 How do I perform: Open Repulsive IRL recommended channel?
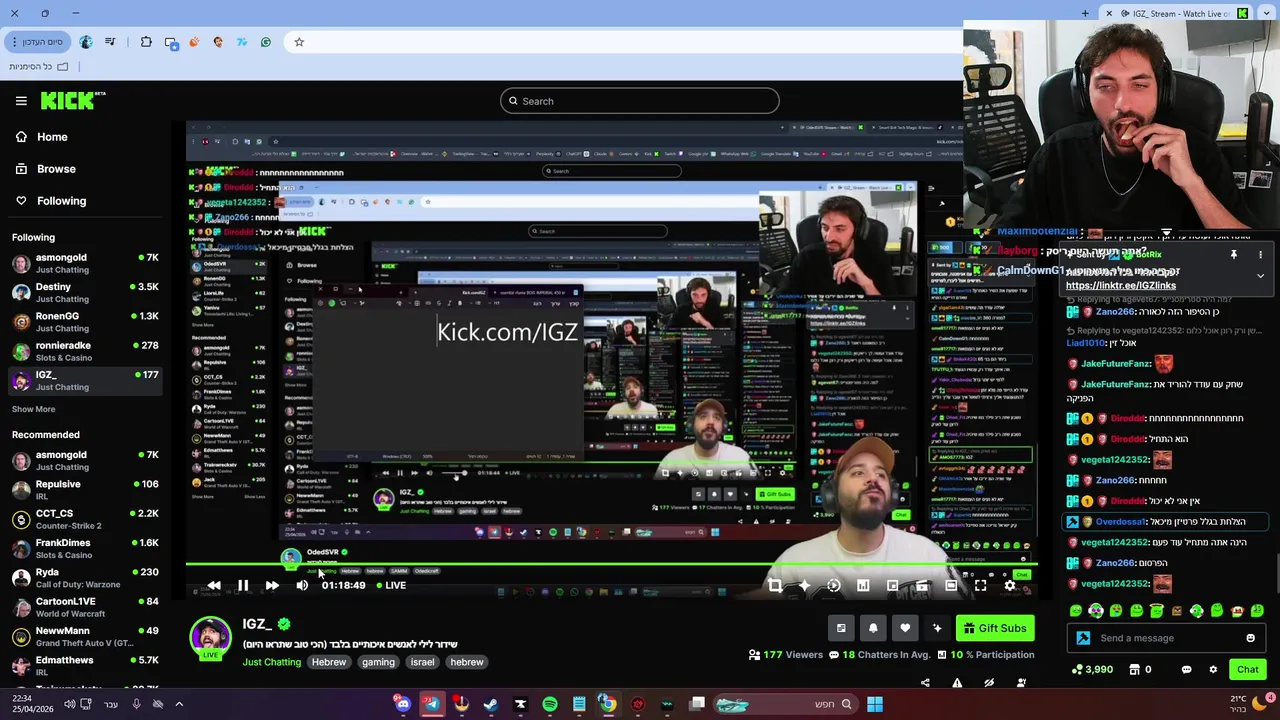click(x=85, y=490)
